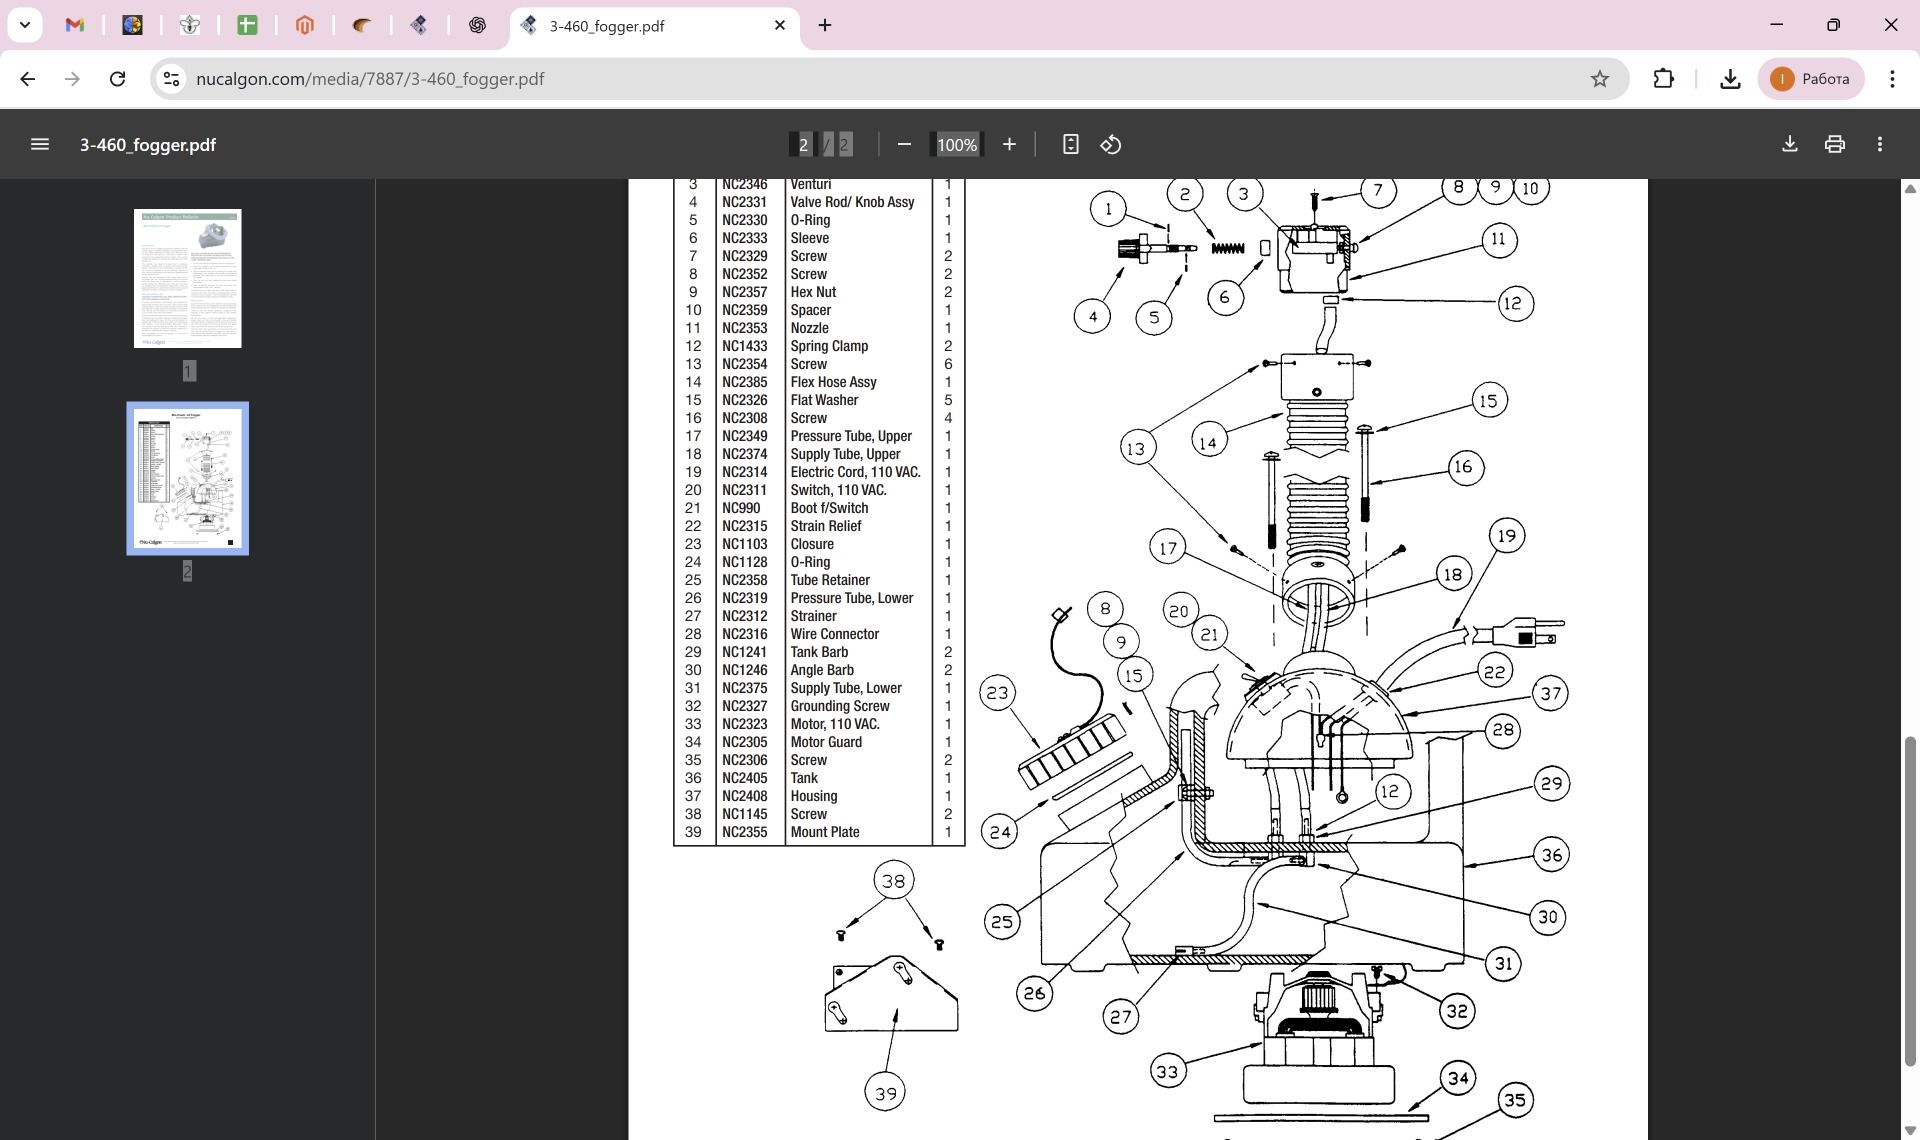
Task: Bookmark this page with star icon
Action: (1600, 79)
